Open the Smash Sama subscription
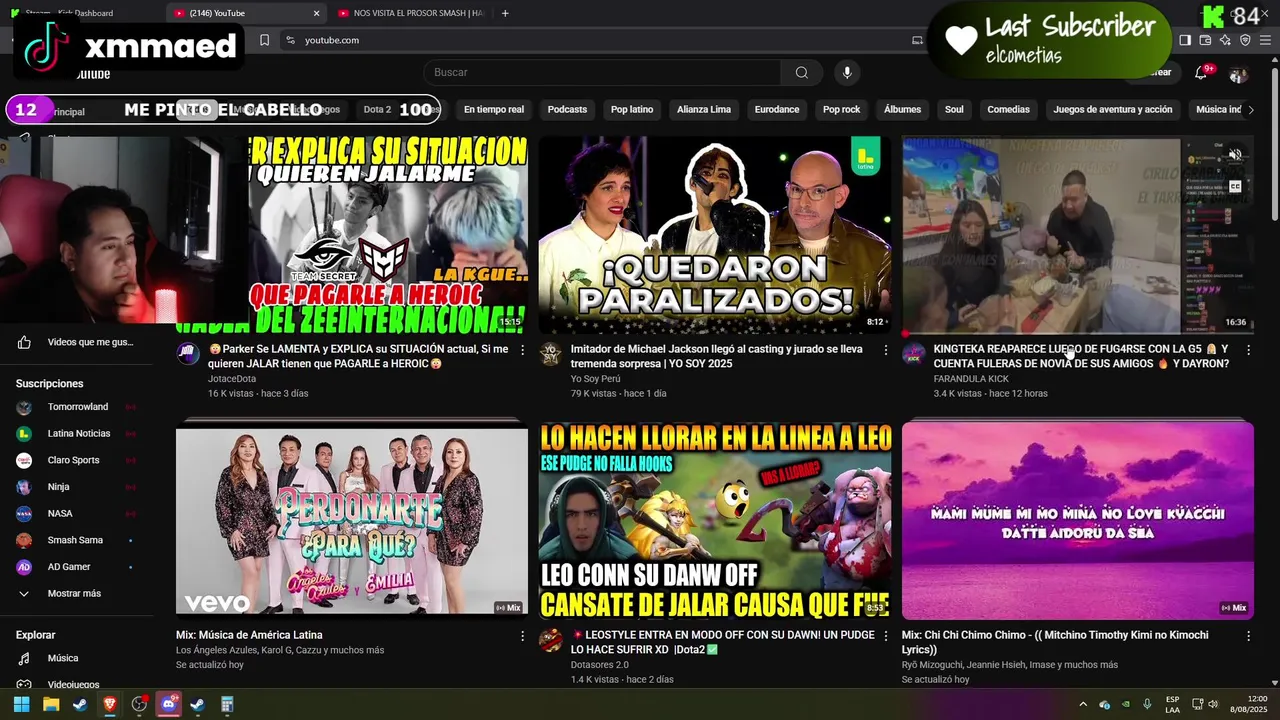 pyautogui.click(x=74, y=540)
